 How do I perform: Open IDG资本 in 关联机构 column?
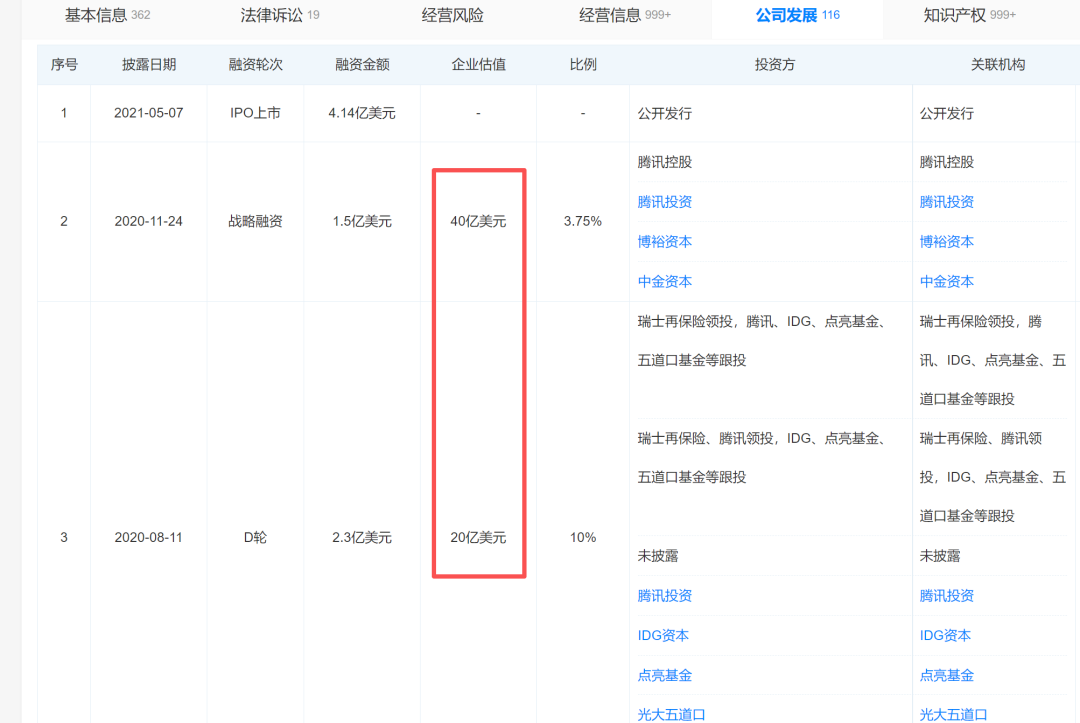pos(945,636)
